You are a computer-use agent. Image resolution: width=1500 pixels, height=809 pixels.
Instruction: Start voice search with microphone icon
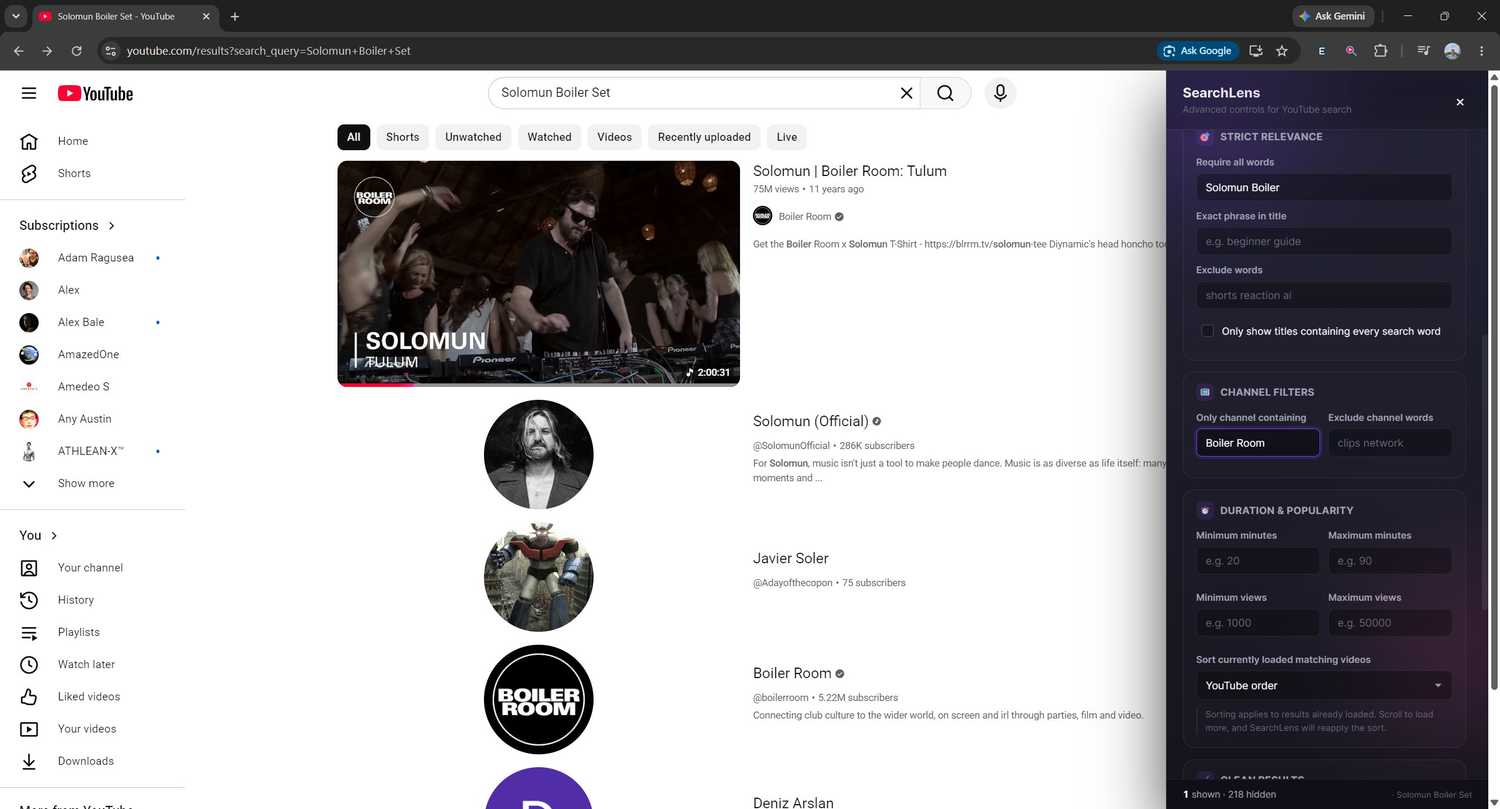[x=1000, y=93]
